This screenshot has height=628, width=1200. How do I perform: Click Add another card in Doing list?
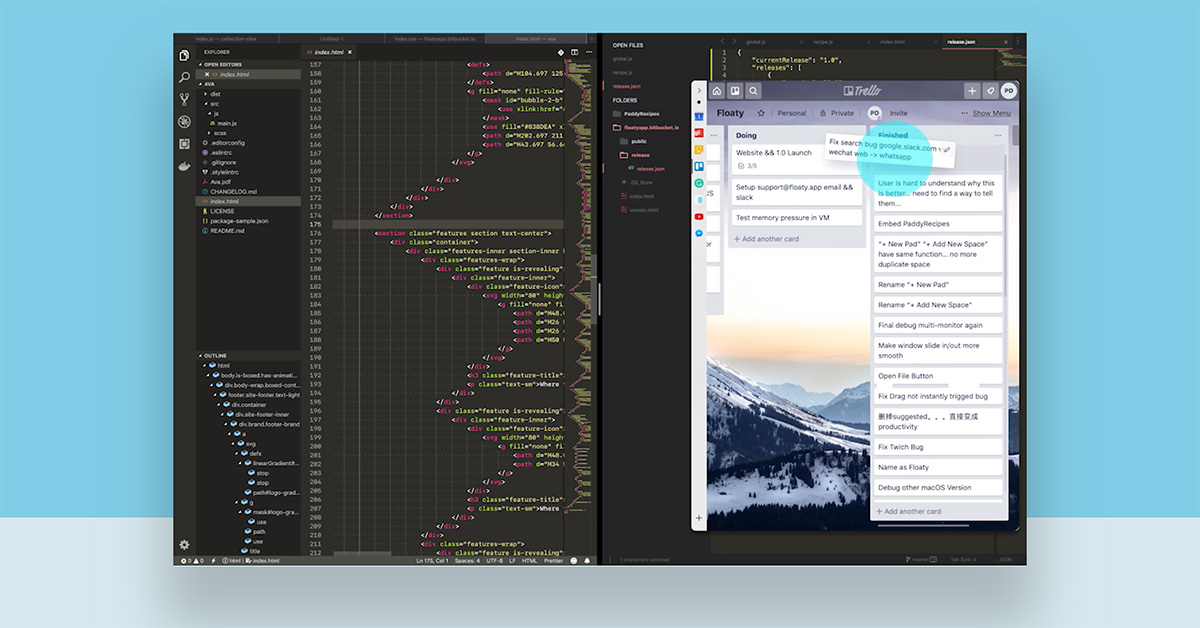765,239
